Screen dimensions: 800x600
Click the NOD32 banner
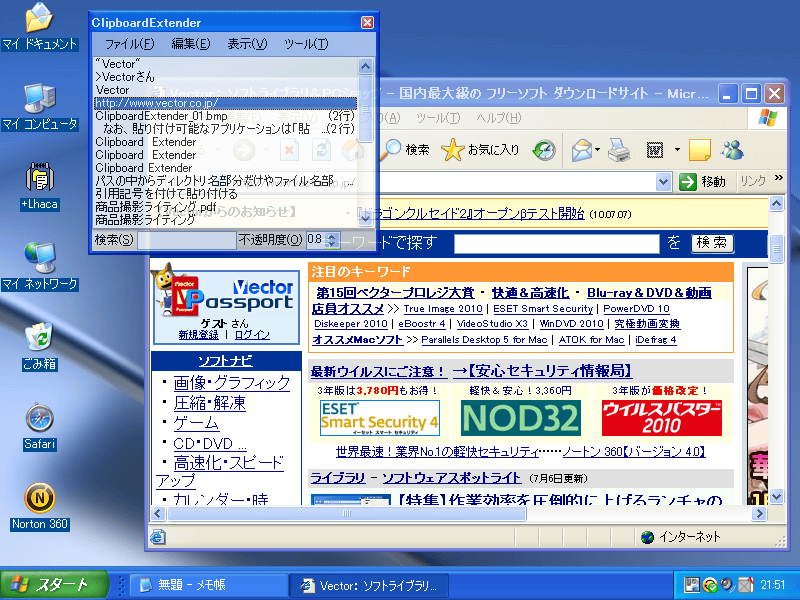520,418
